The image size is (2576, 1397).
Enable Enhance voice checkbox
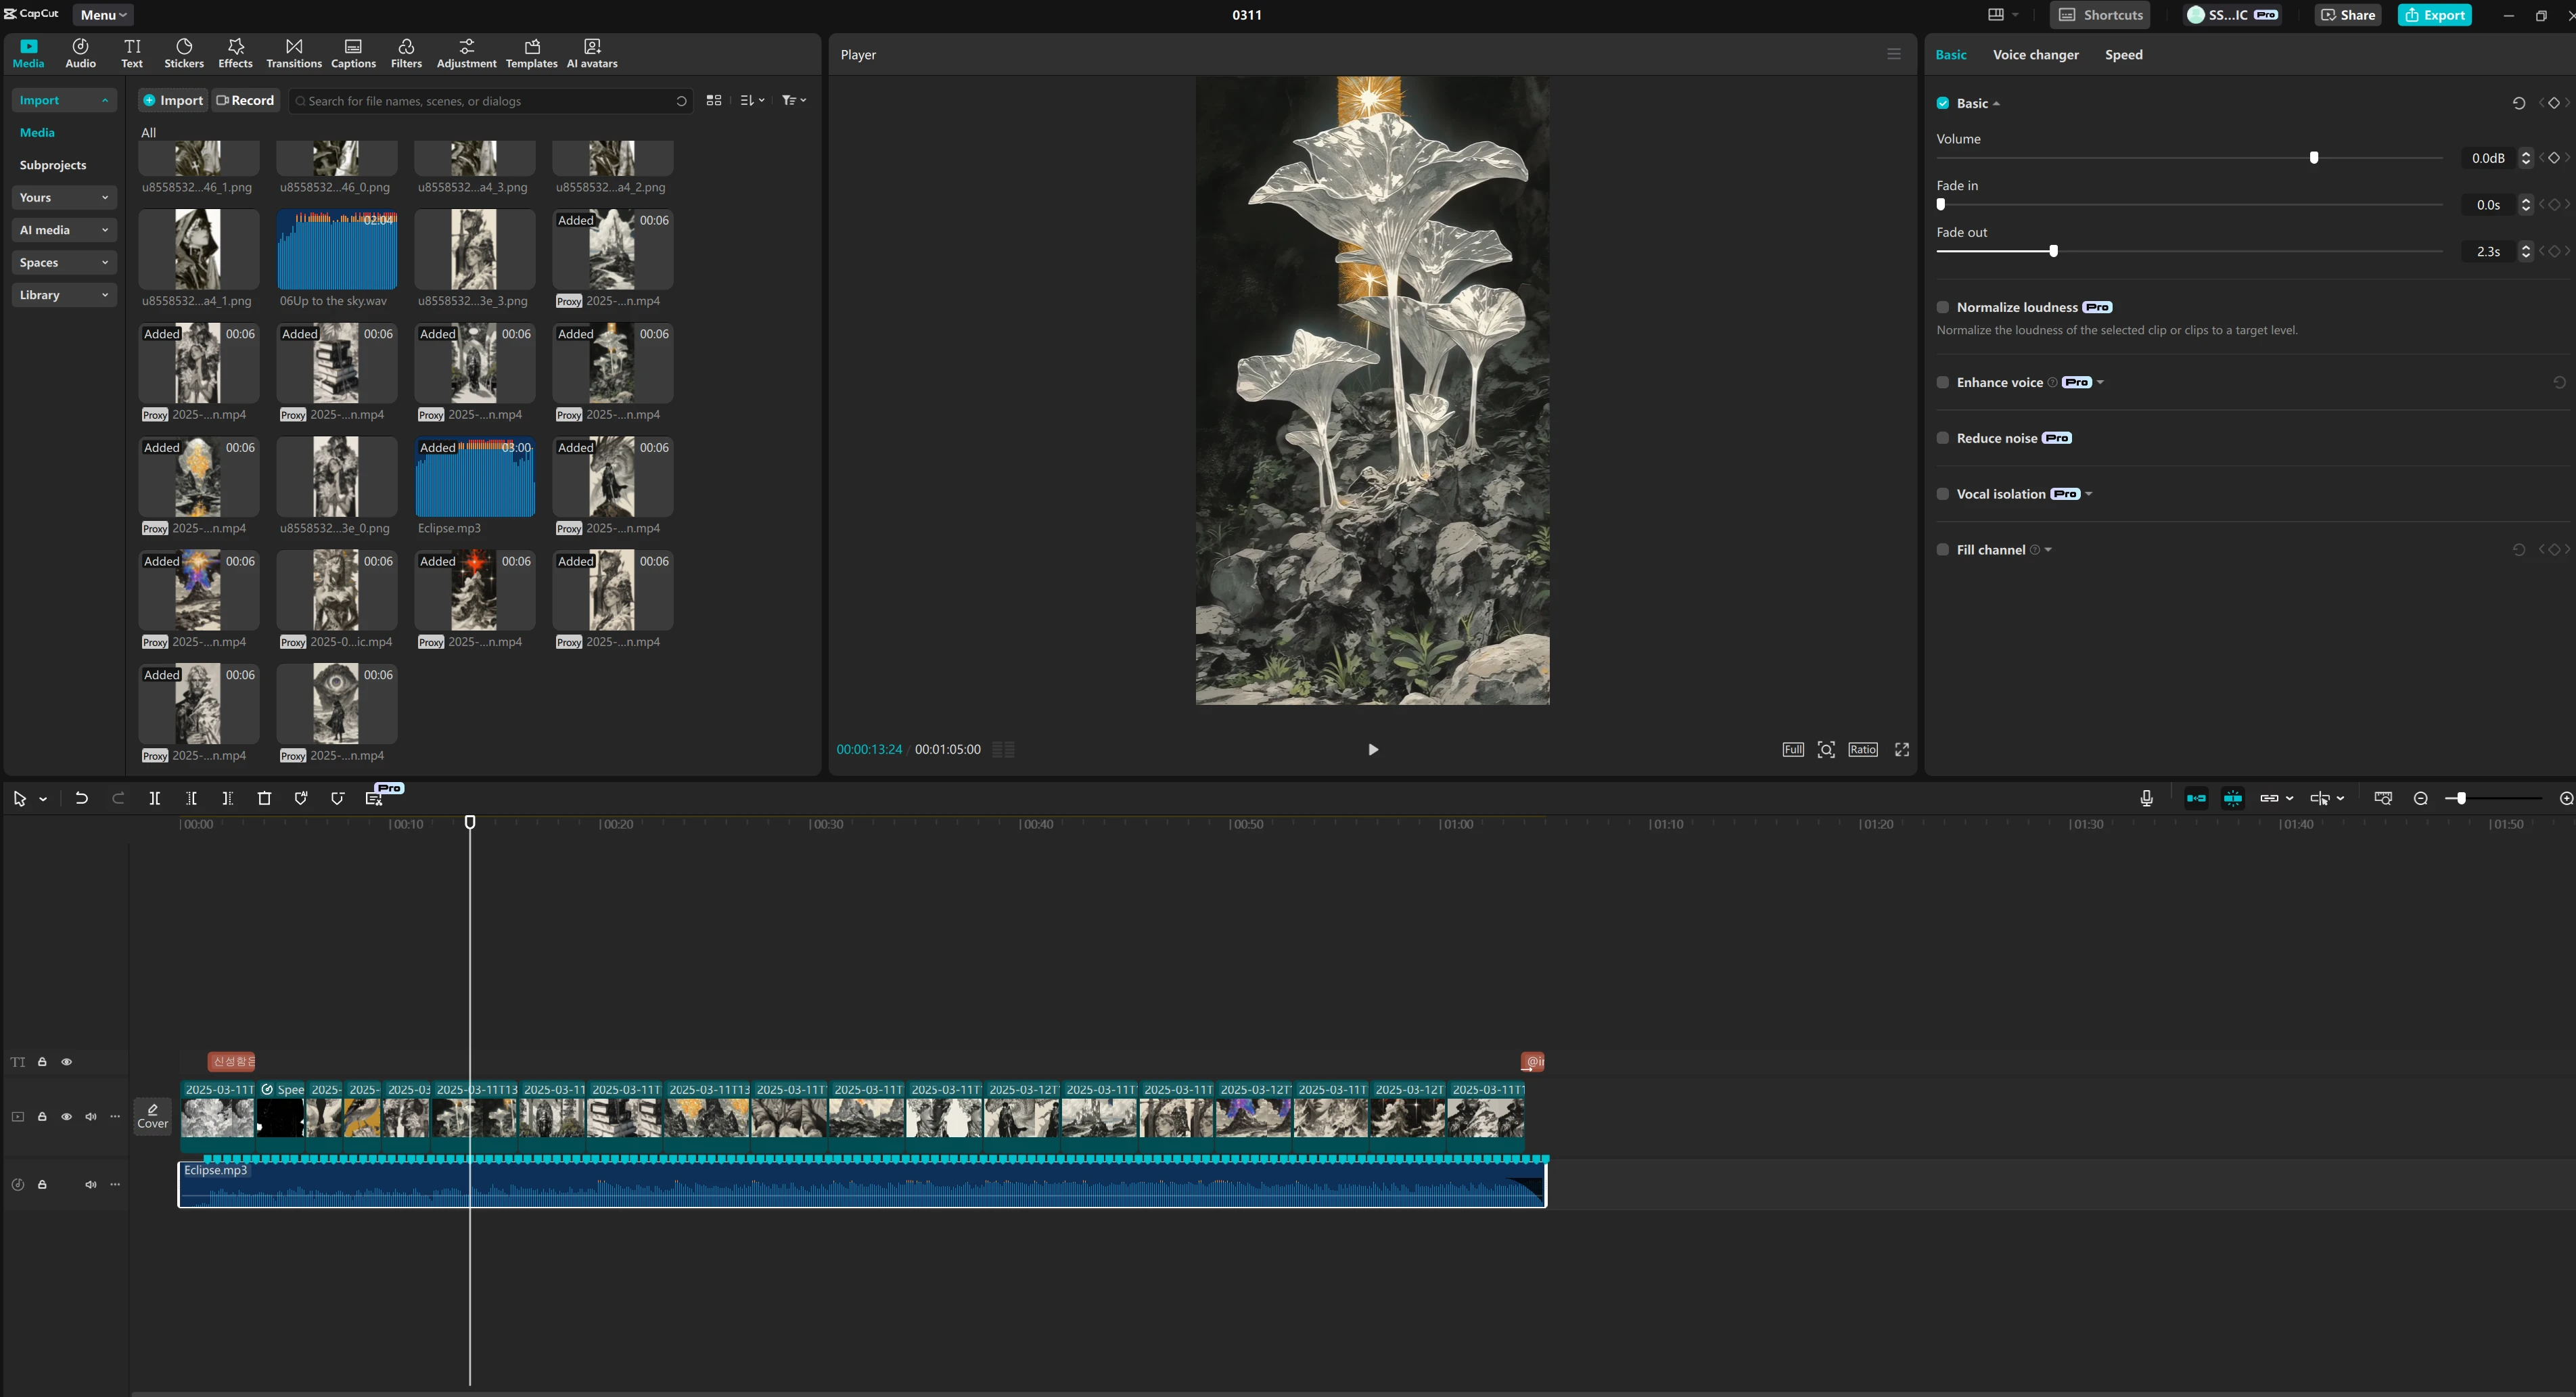pos(1943,382)
